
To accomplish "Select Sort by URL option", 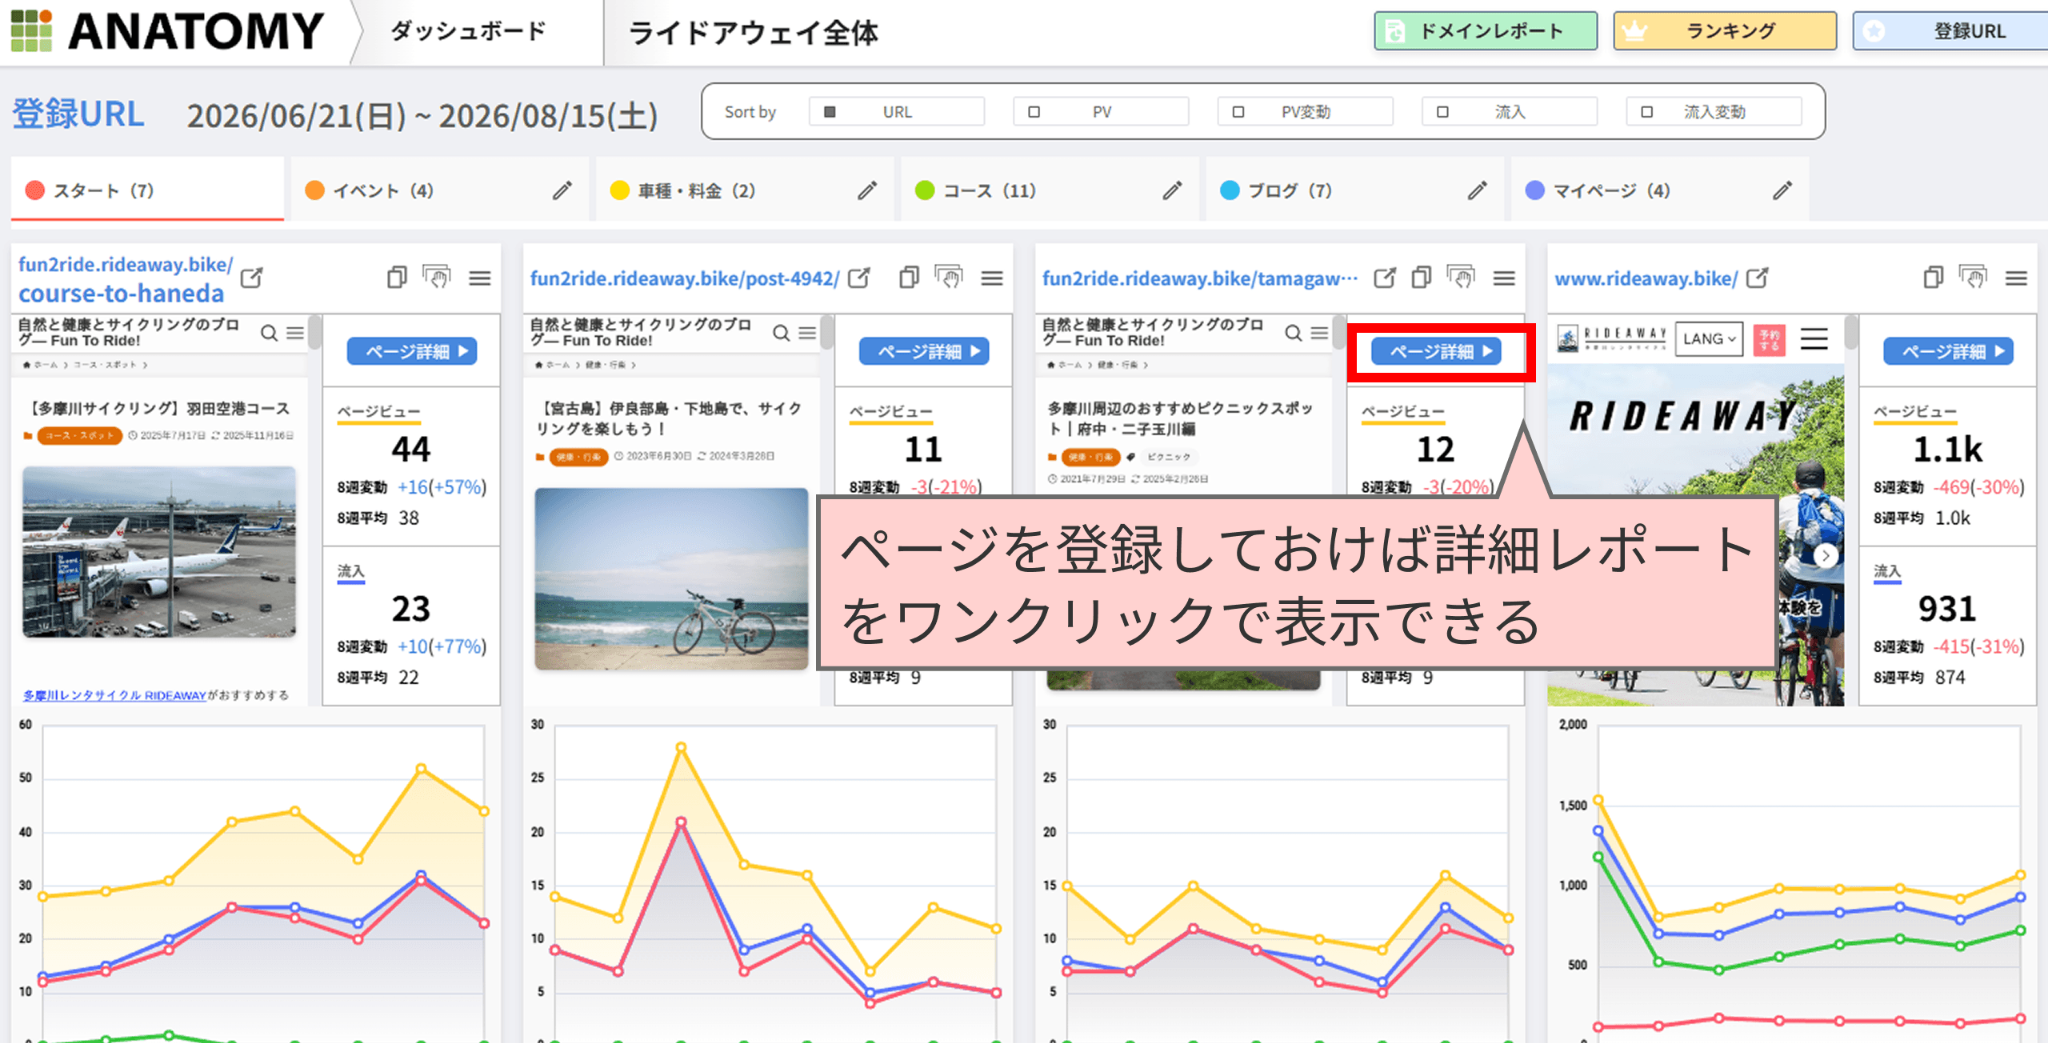I will 897,112.
